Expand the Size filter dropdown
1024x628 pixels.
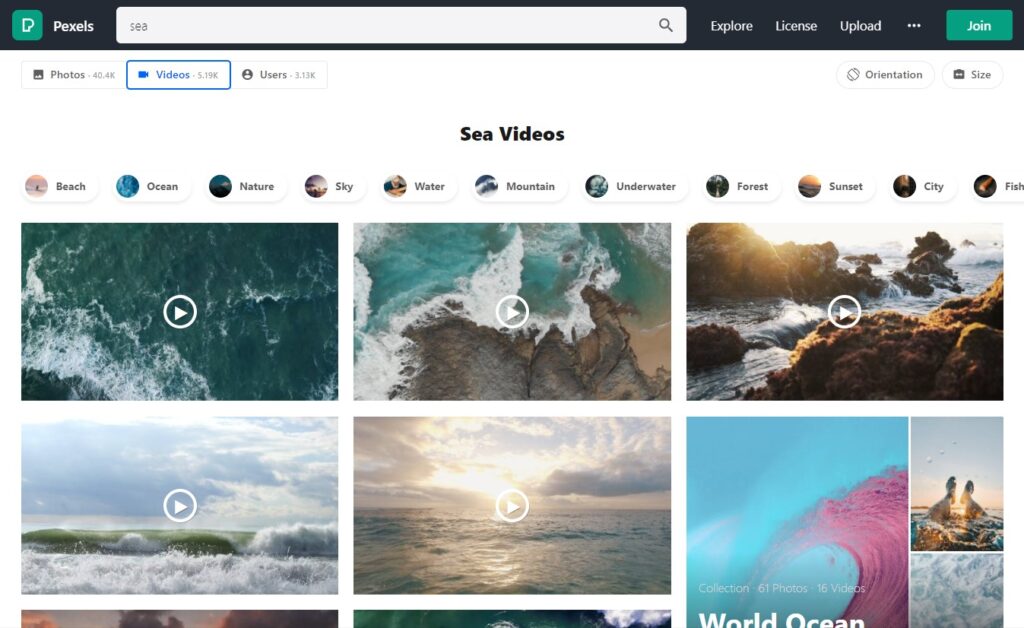[971, 75]
